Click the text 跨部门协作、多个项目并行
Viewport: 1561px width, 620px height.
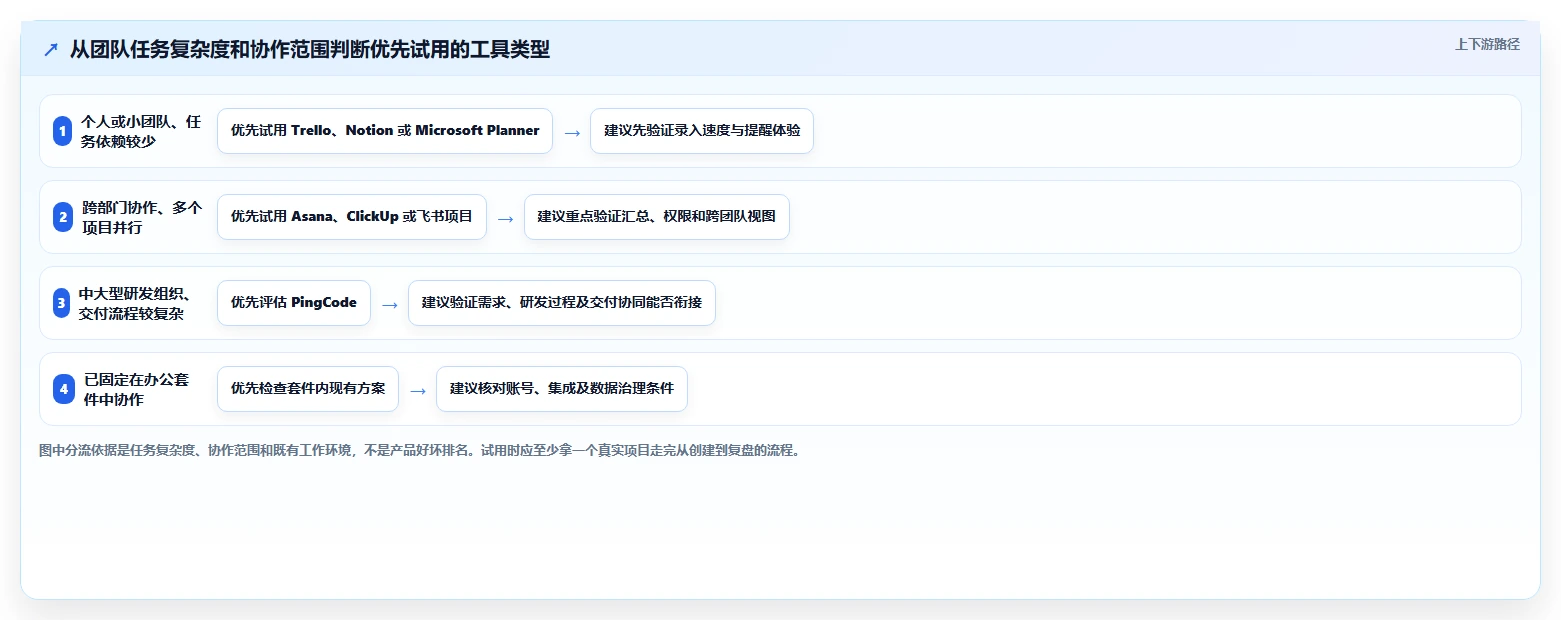point(142,217)
